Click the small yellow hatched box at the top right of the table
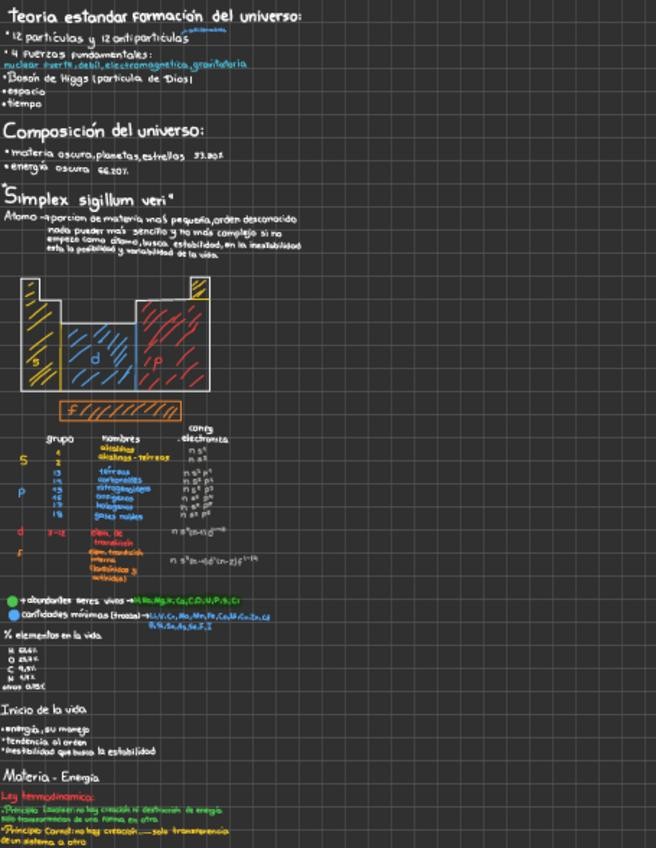The image size is (656, 848). (200, 288)
